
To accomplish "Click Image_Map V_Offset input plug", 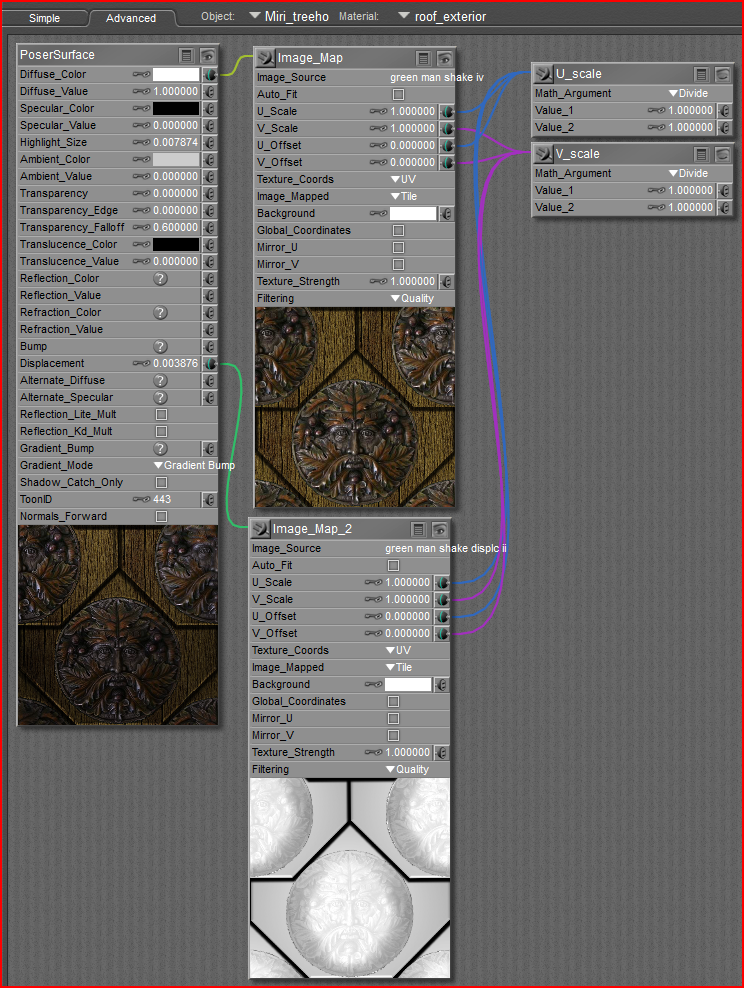I will click(x=447, y=163).
